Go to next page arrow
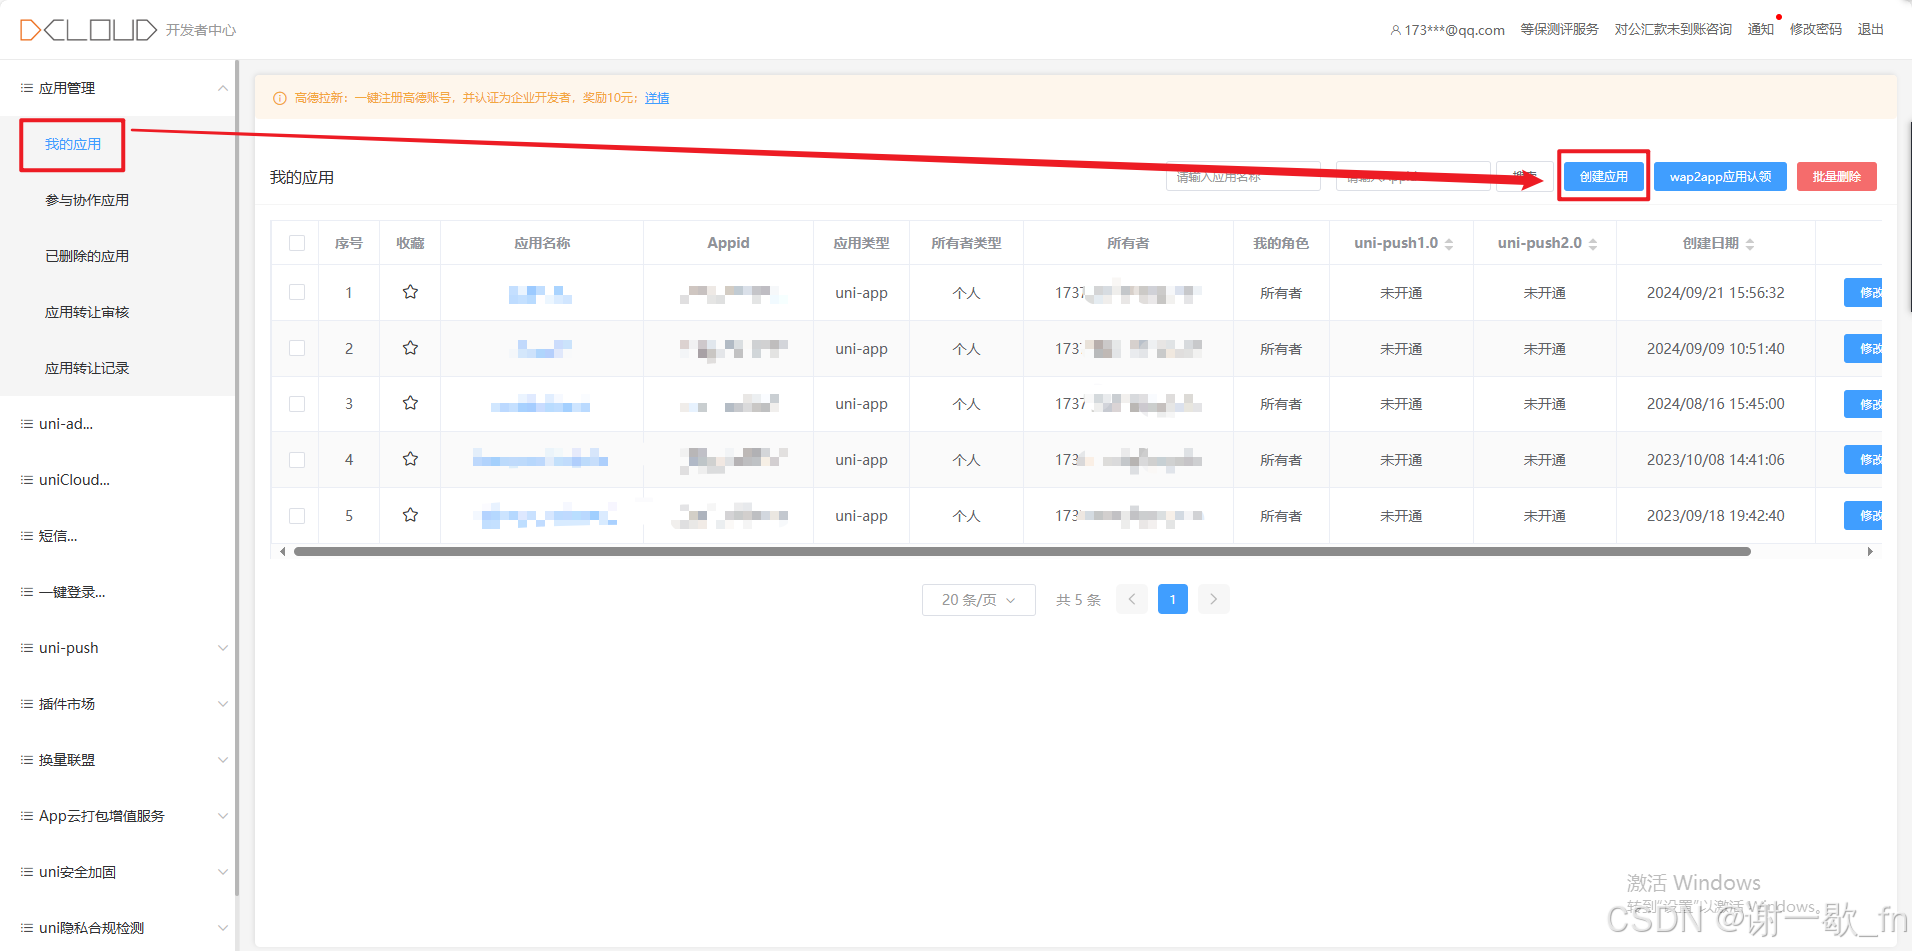 pyautogui.click(x=1214, y=599)
